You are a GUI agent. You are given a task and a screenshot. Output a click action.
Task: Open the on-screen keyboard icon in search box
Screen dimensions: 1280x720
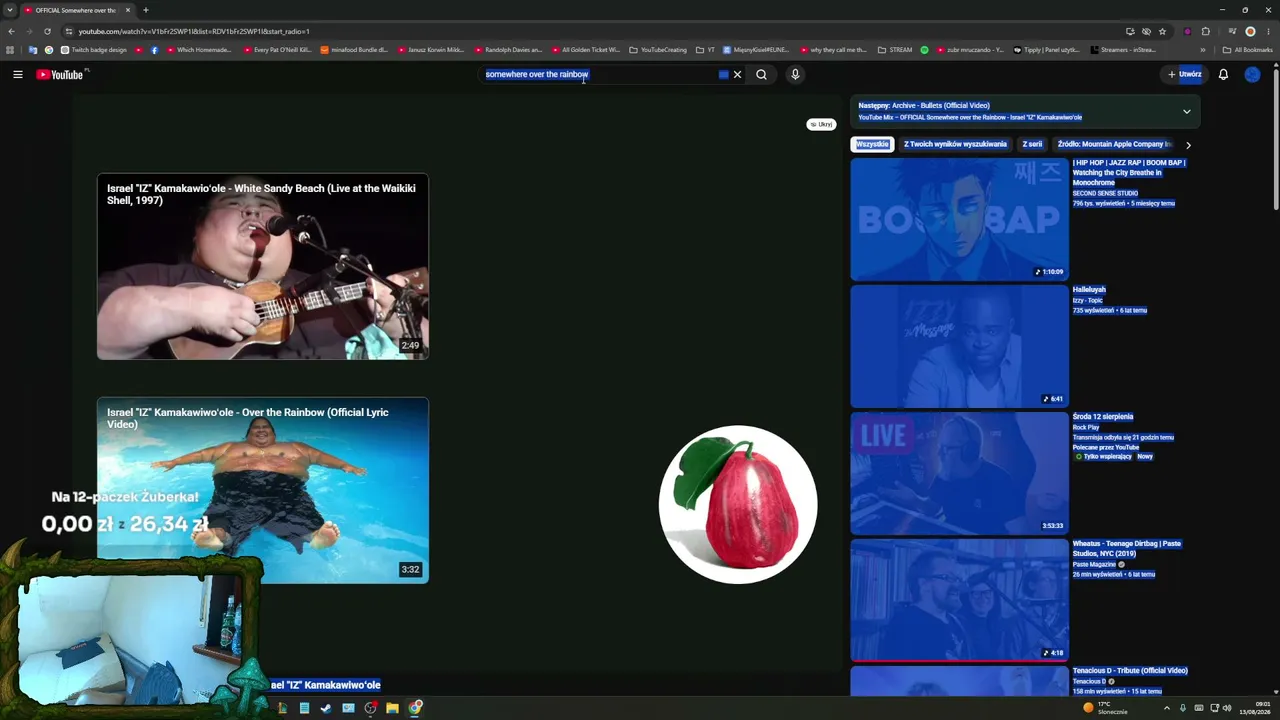724,74
